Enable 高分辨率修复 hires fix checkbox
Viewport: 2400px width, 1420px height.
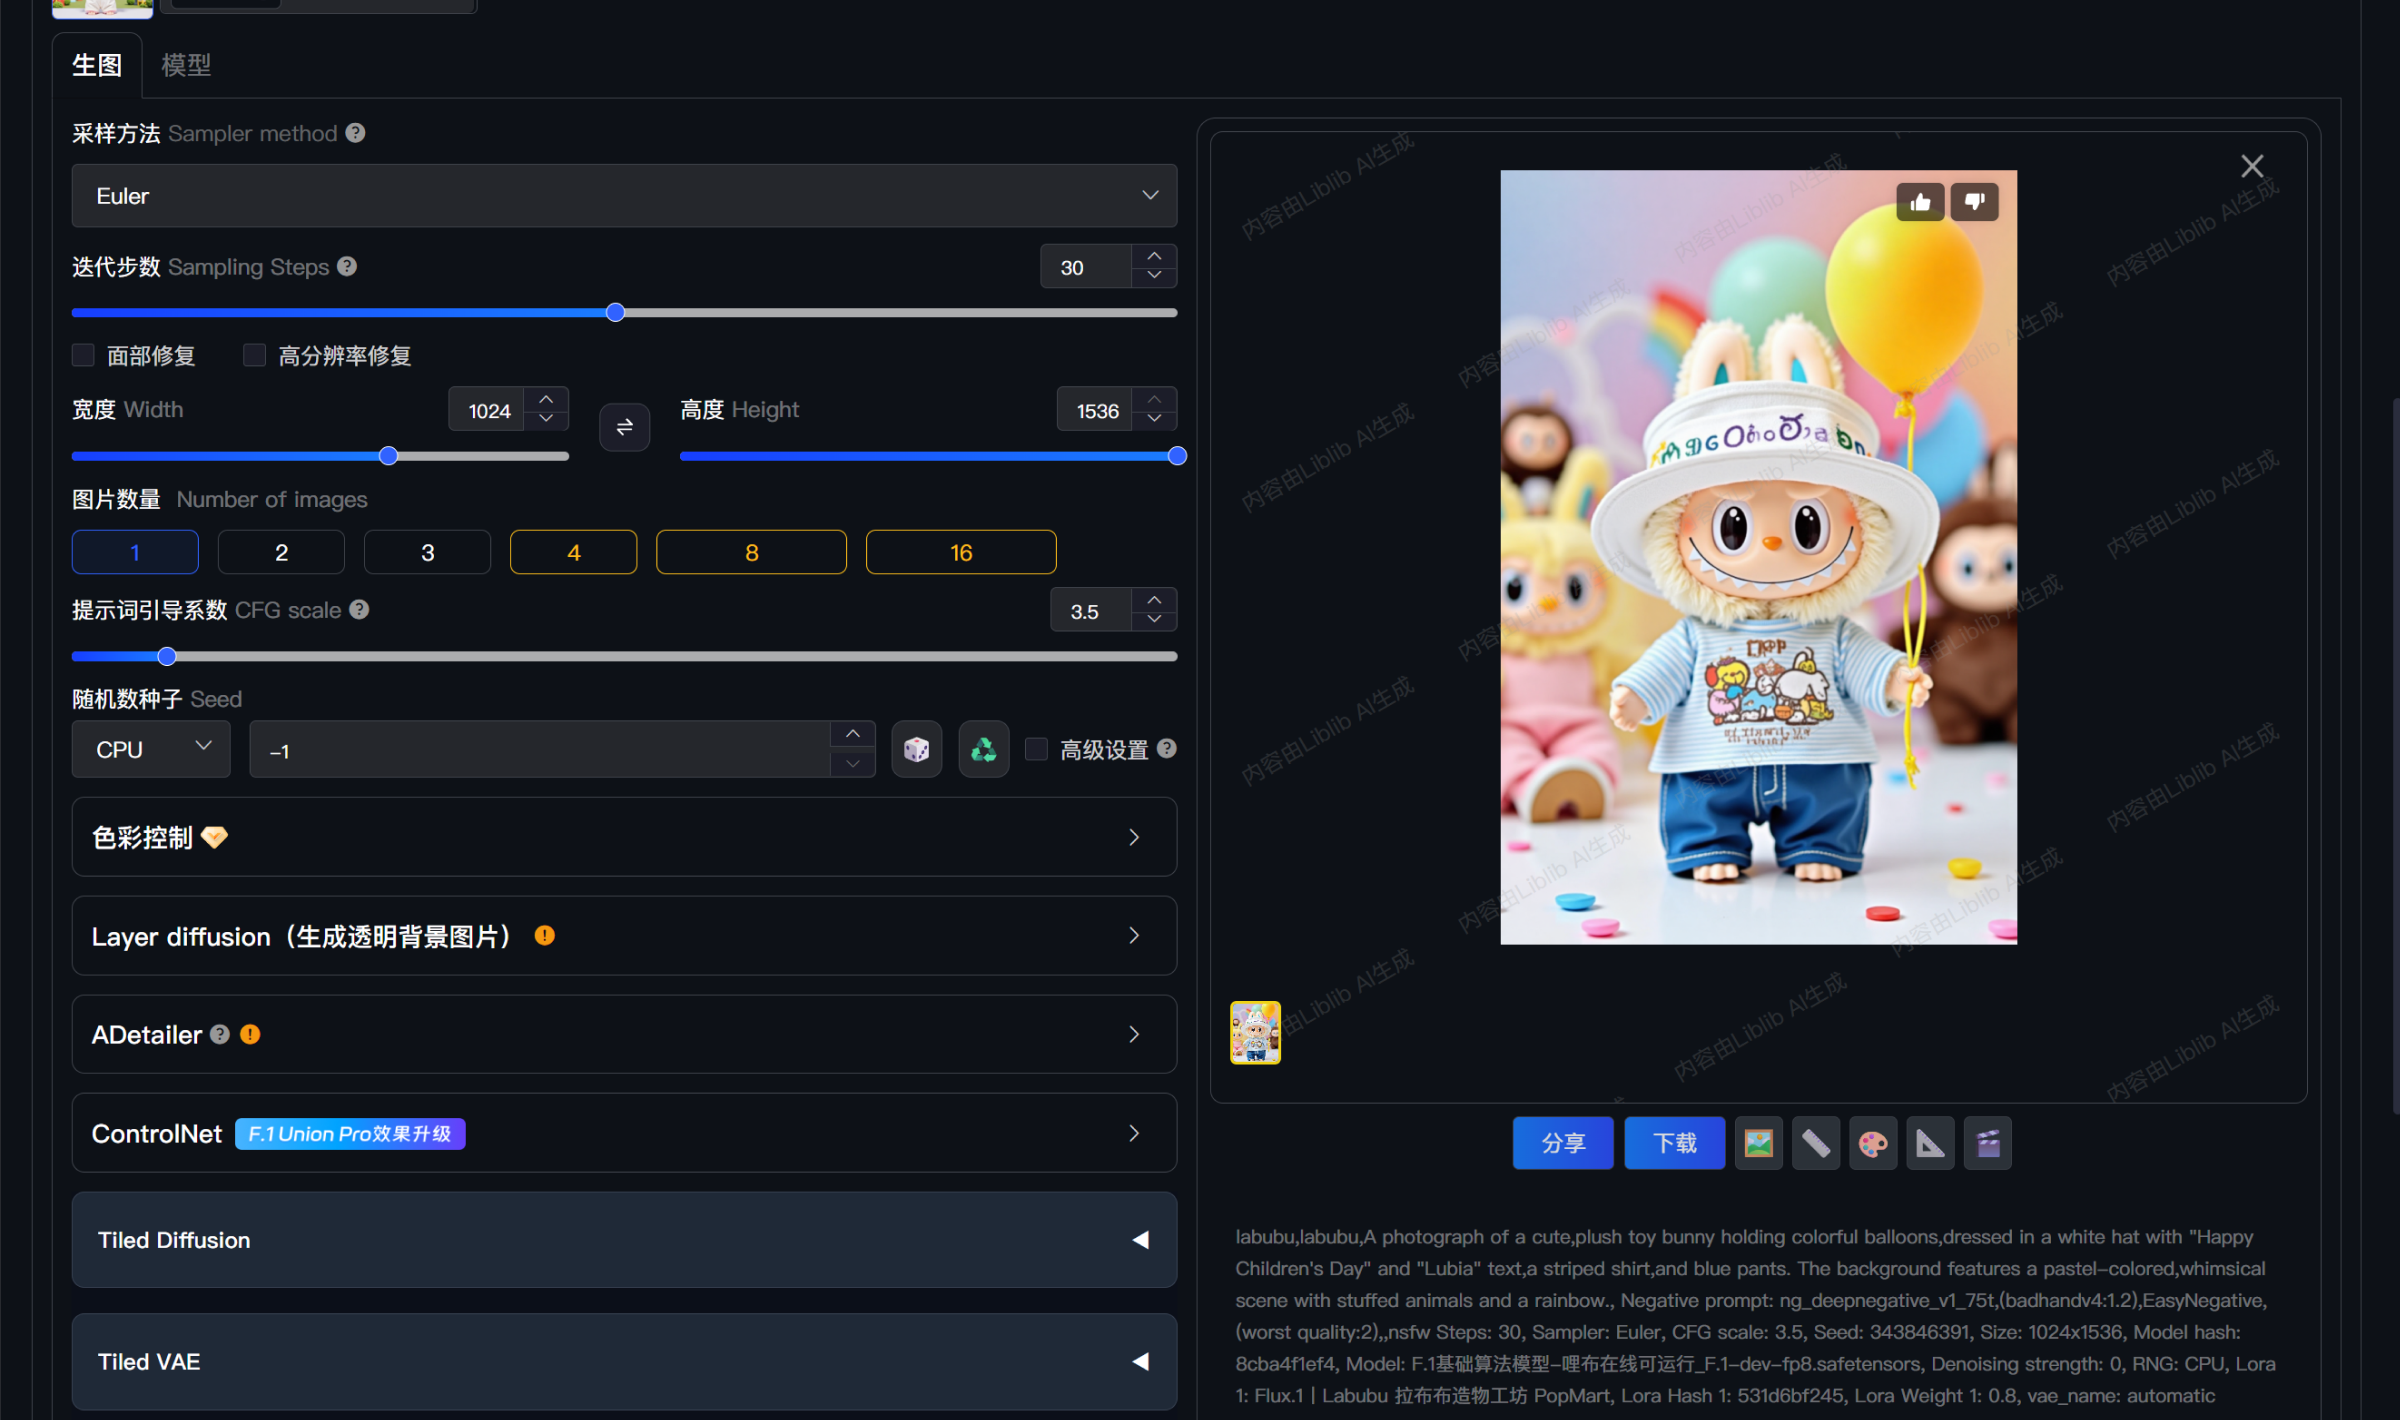pos(255,355)
